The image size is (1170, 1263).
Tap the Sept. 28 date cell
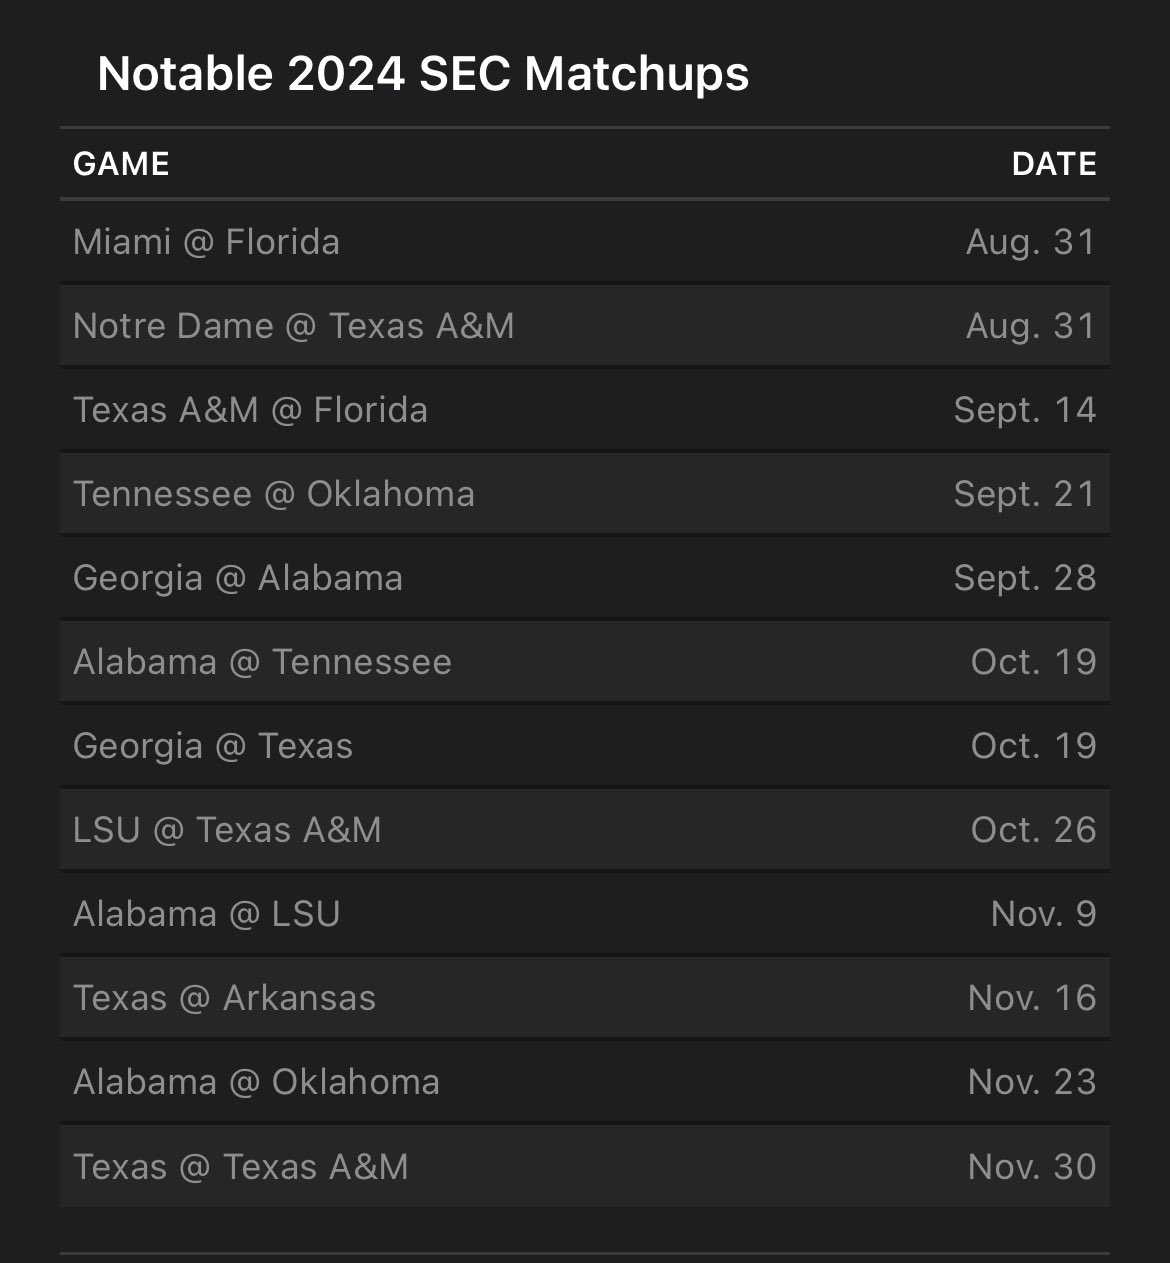[x=1025, y=578]
